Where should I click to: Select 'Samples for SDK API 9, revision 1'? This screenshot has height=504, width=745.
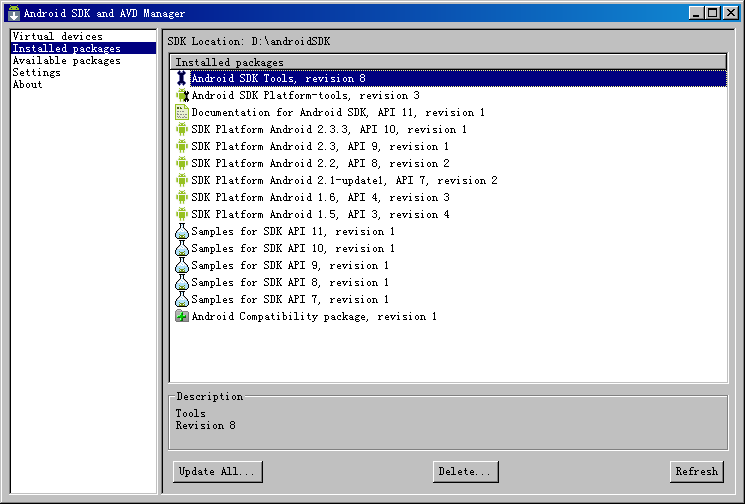tap(448, 266)
